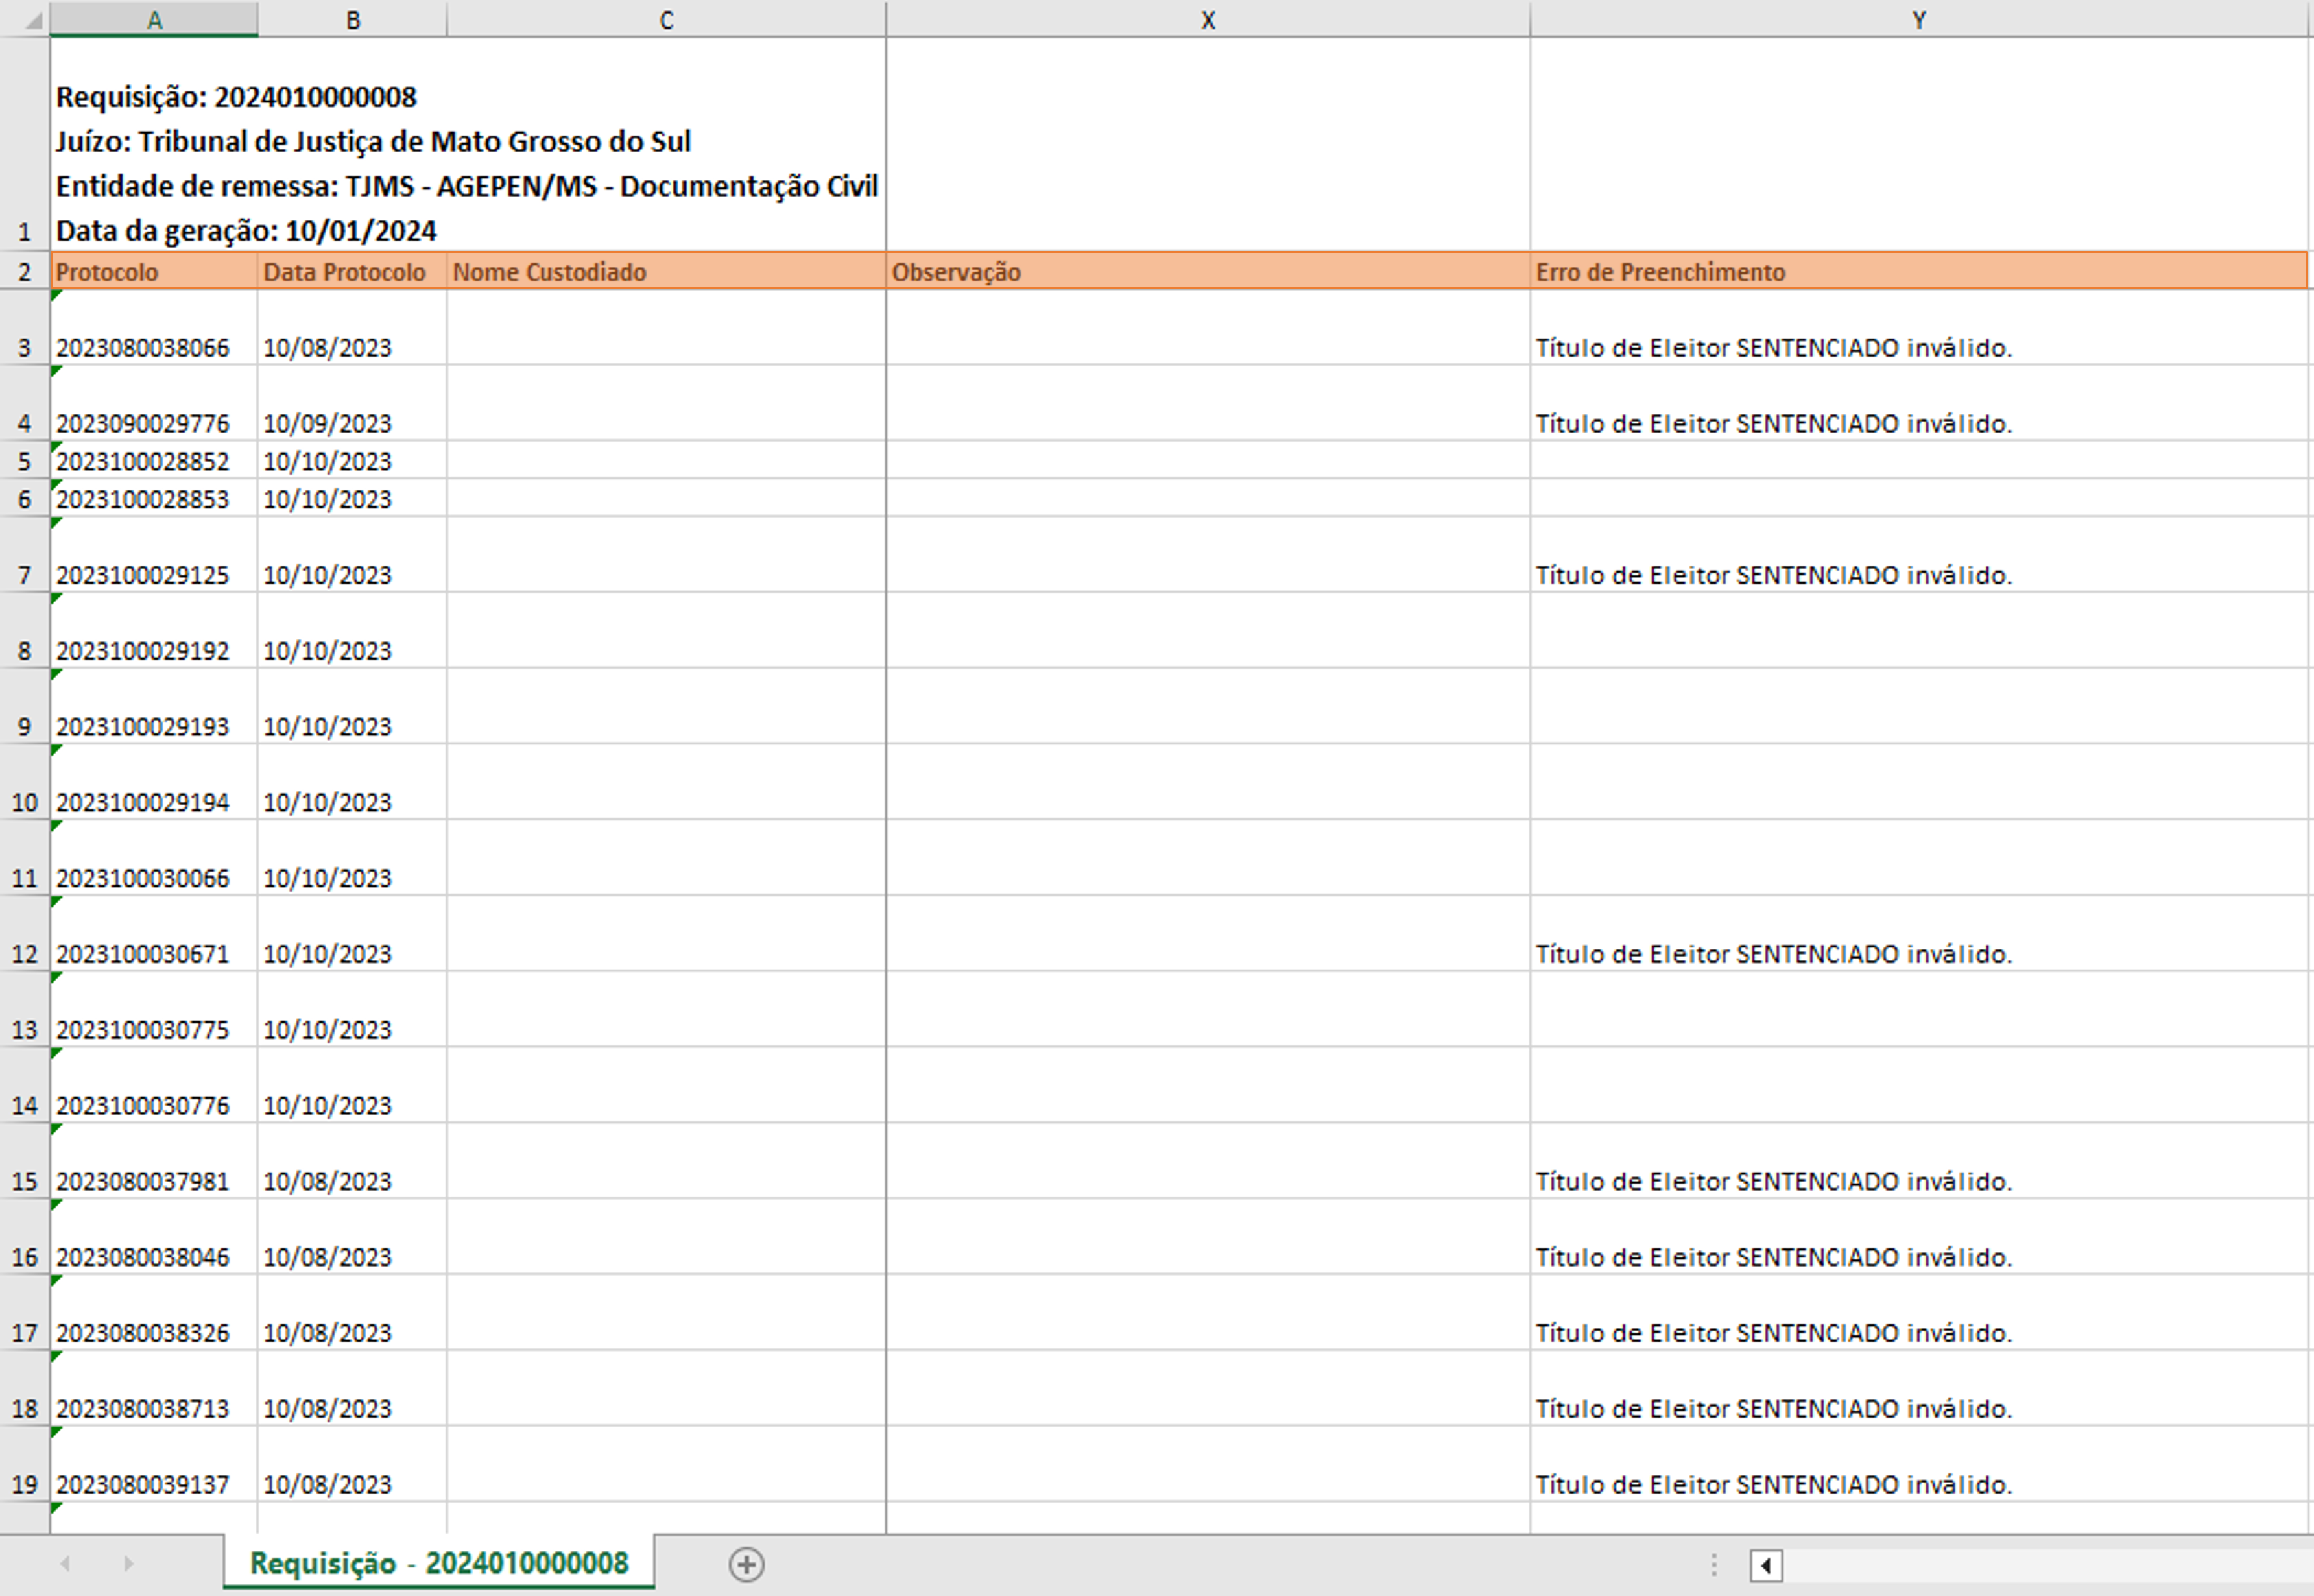Viewport: 2314px width, 1596px height.
Task: Click the Observação header cell
Action: pyautogui.click(x=1208, y=271)
